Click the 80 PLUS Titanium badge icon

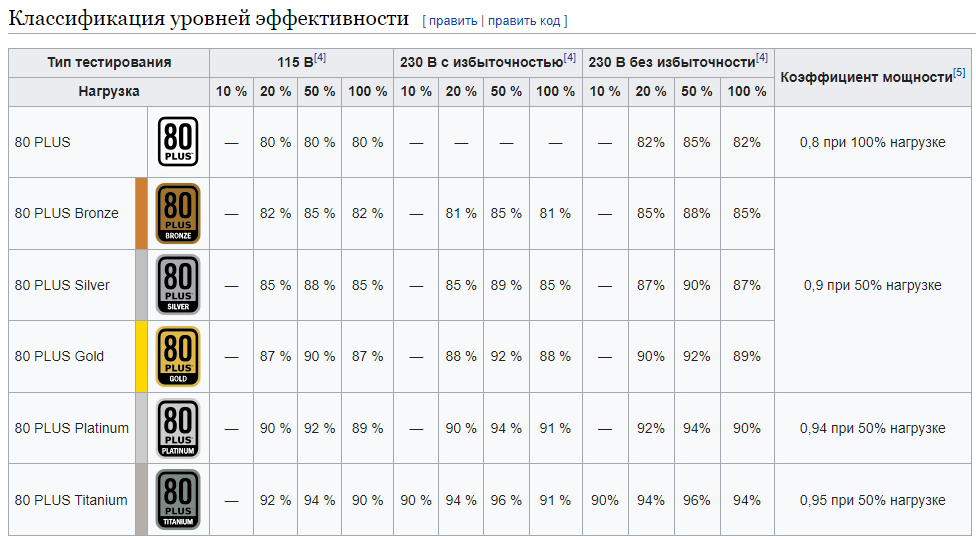(x=178, y=500)
